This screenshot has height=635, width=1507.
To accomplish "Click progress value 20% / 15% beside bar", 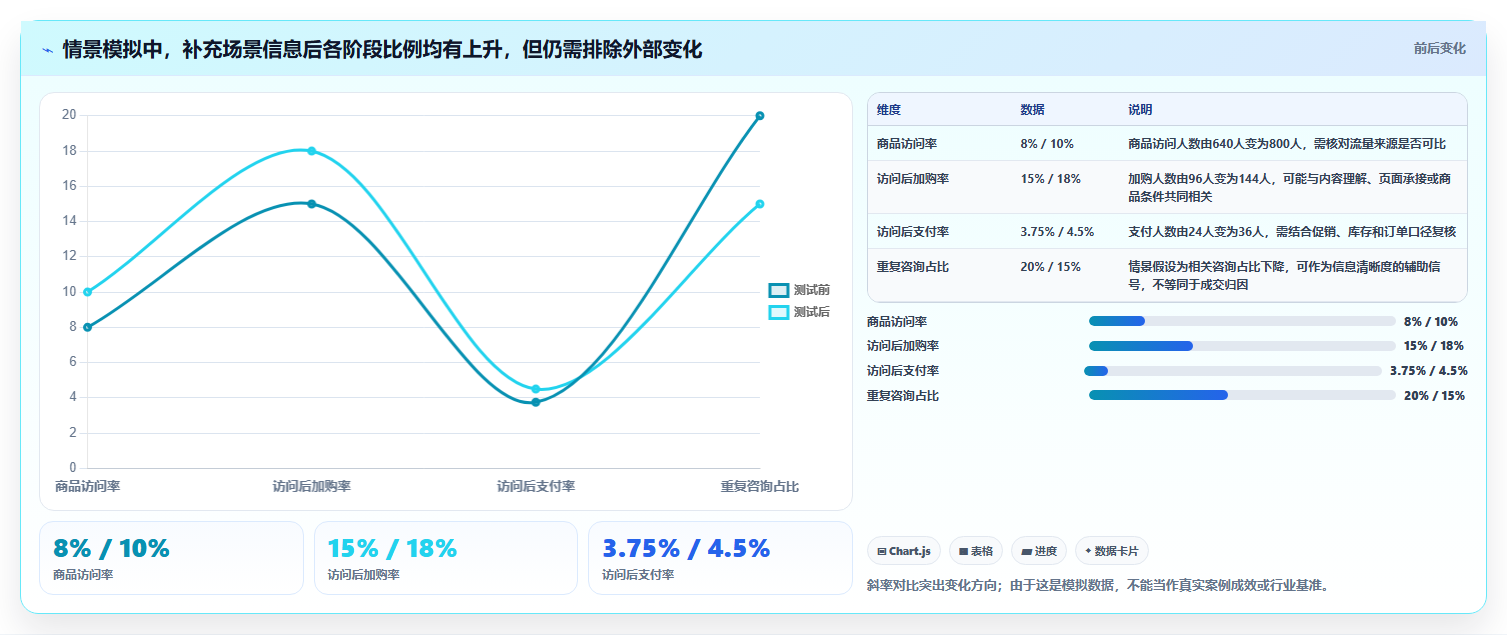I will coord(1434,396).
